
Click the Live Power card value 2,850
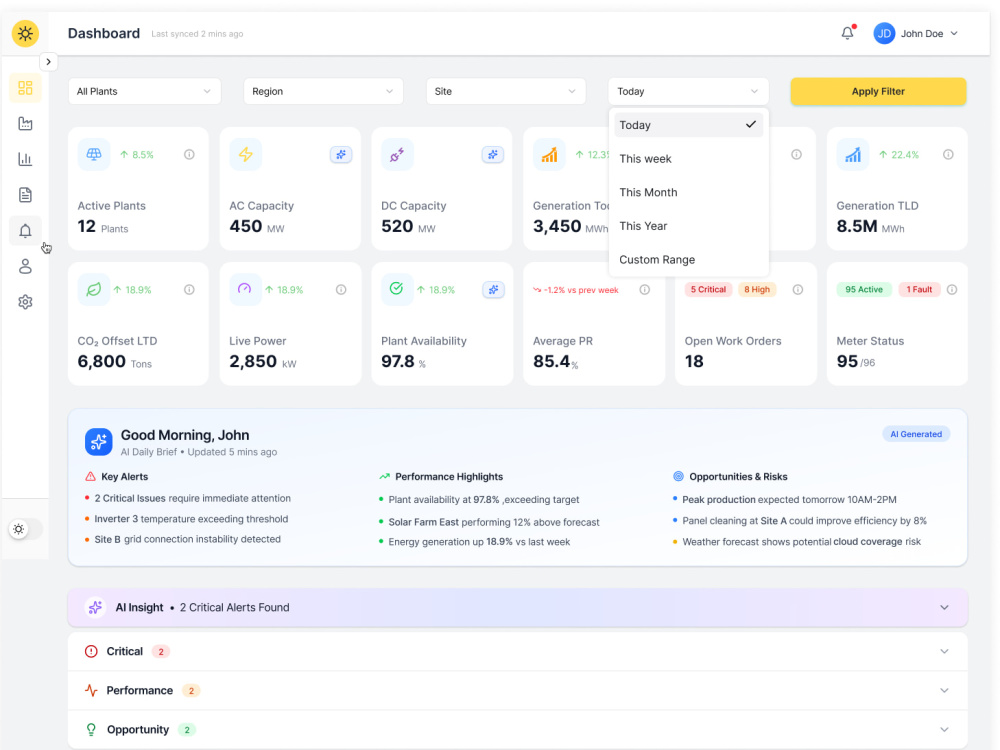[x=253, y=362]
